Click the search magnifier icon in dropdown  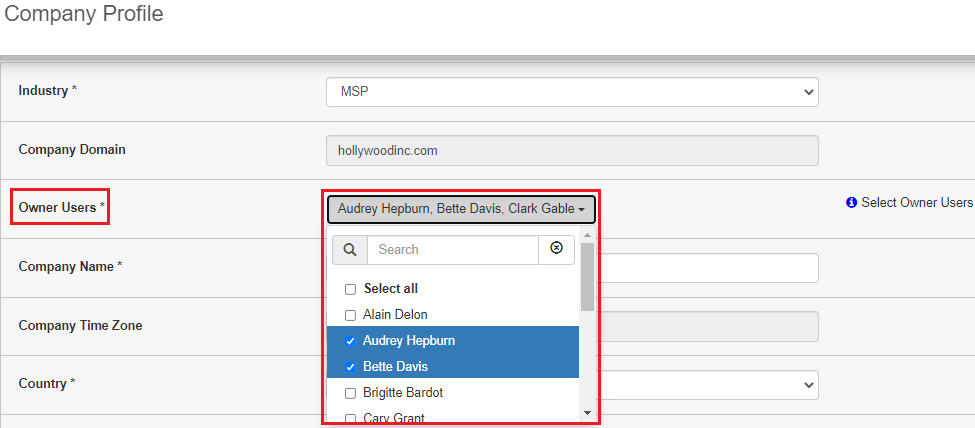(x=349, y=249)
